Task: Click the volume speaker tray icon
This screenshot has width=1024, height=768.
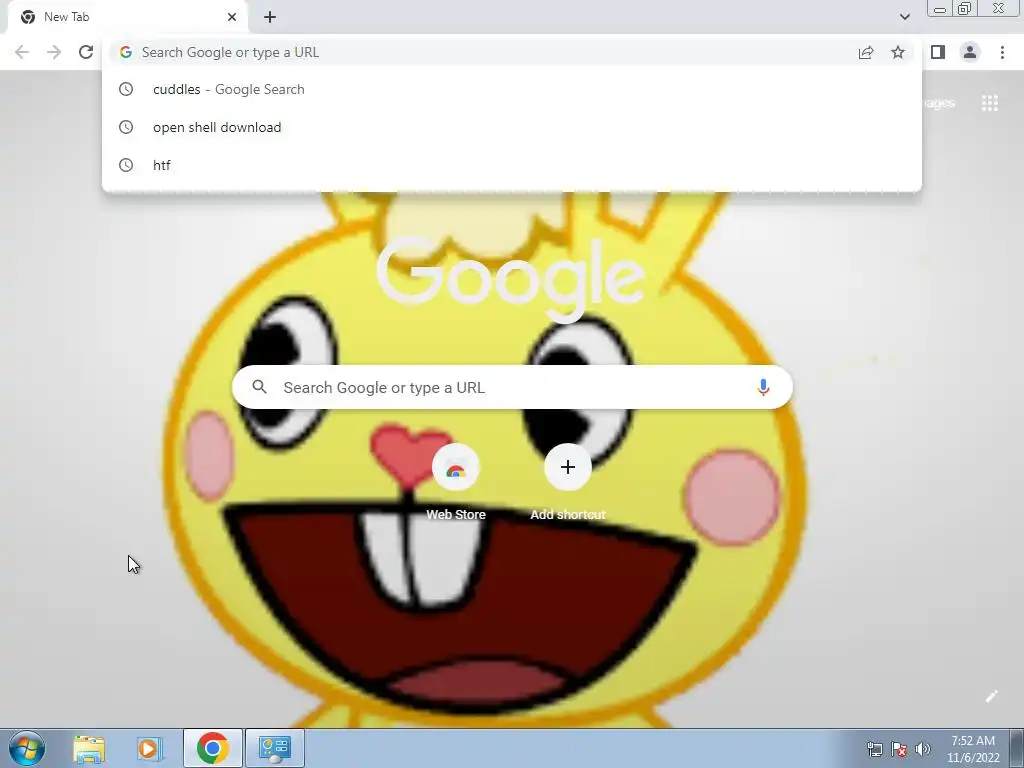Action: coord(922,749)
